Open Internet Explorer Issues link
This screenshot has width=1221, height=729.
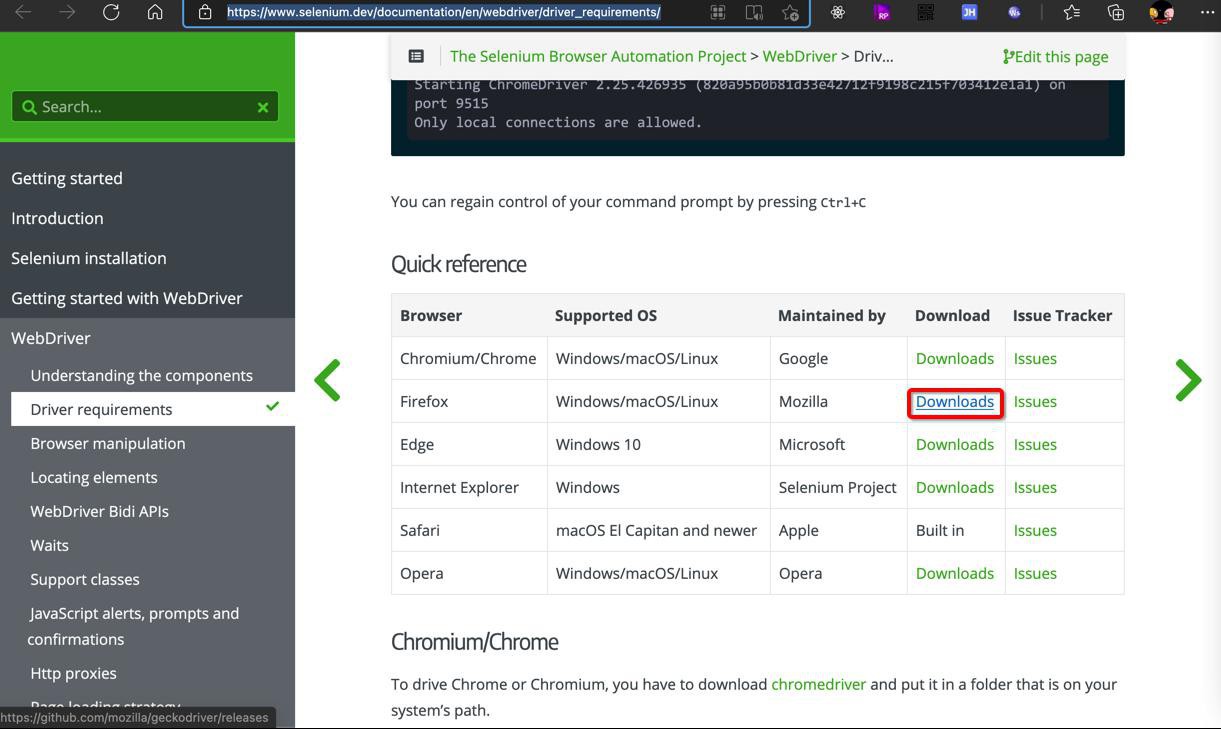1035,487
